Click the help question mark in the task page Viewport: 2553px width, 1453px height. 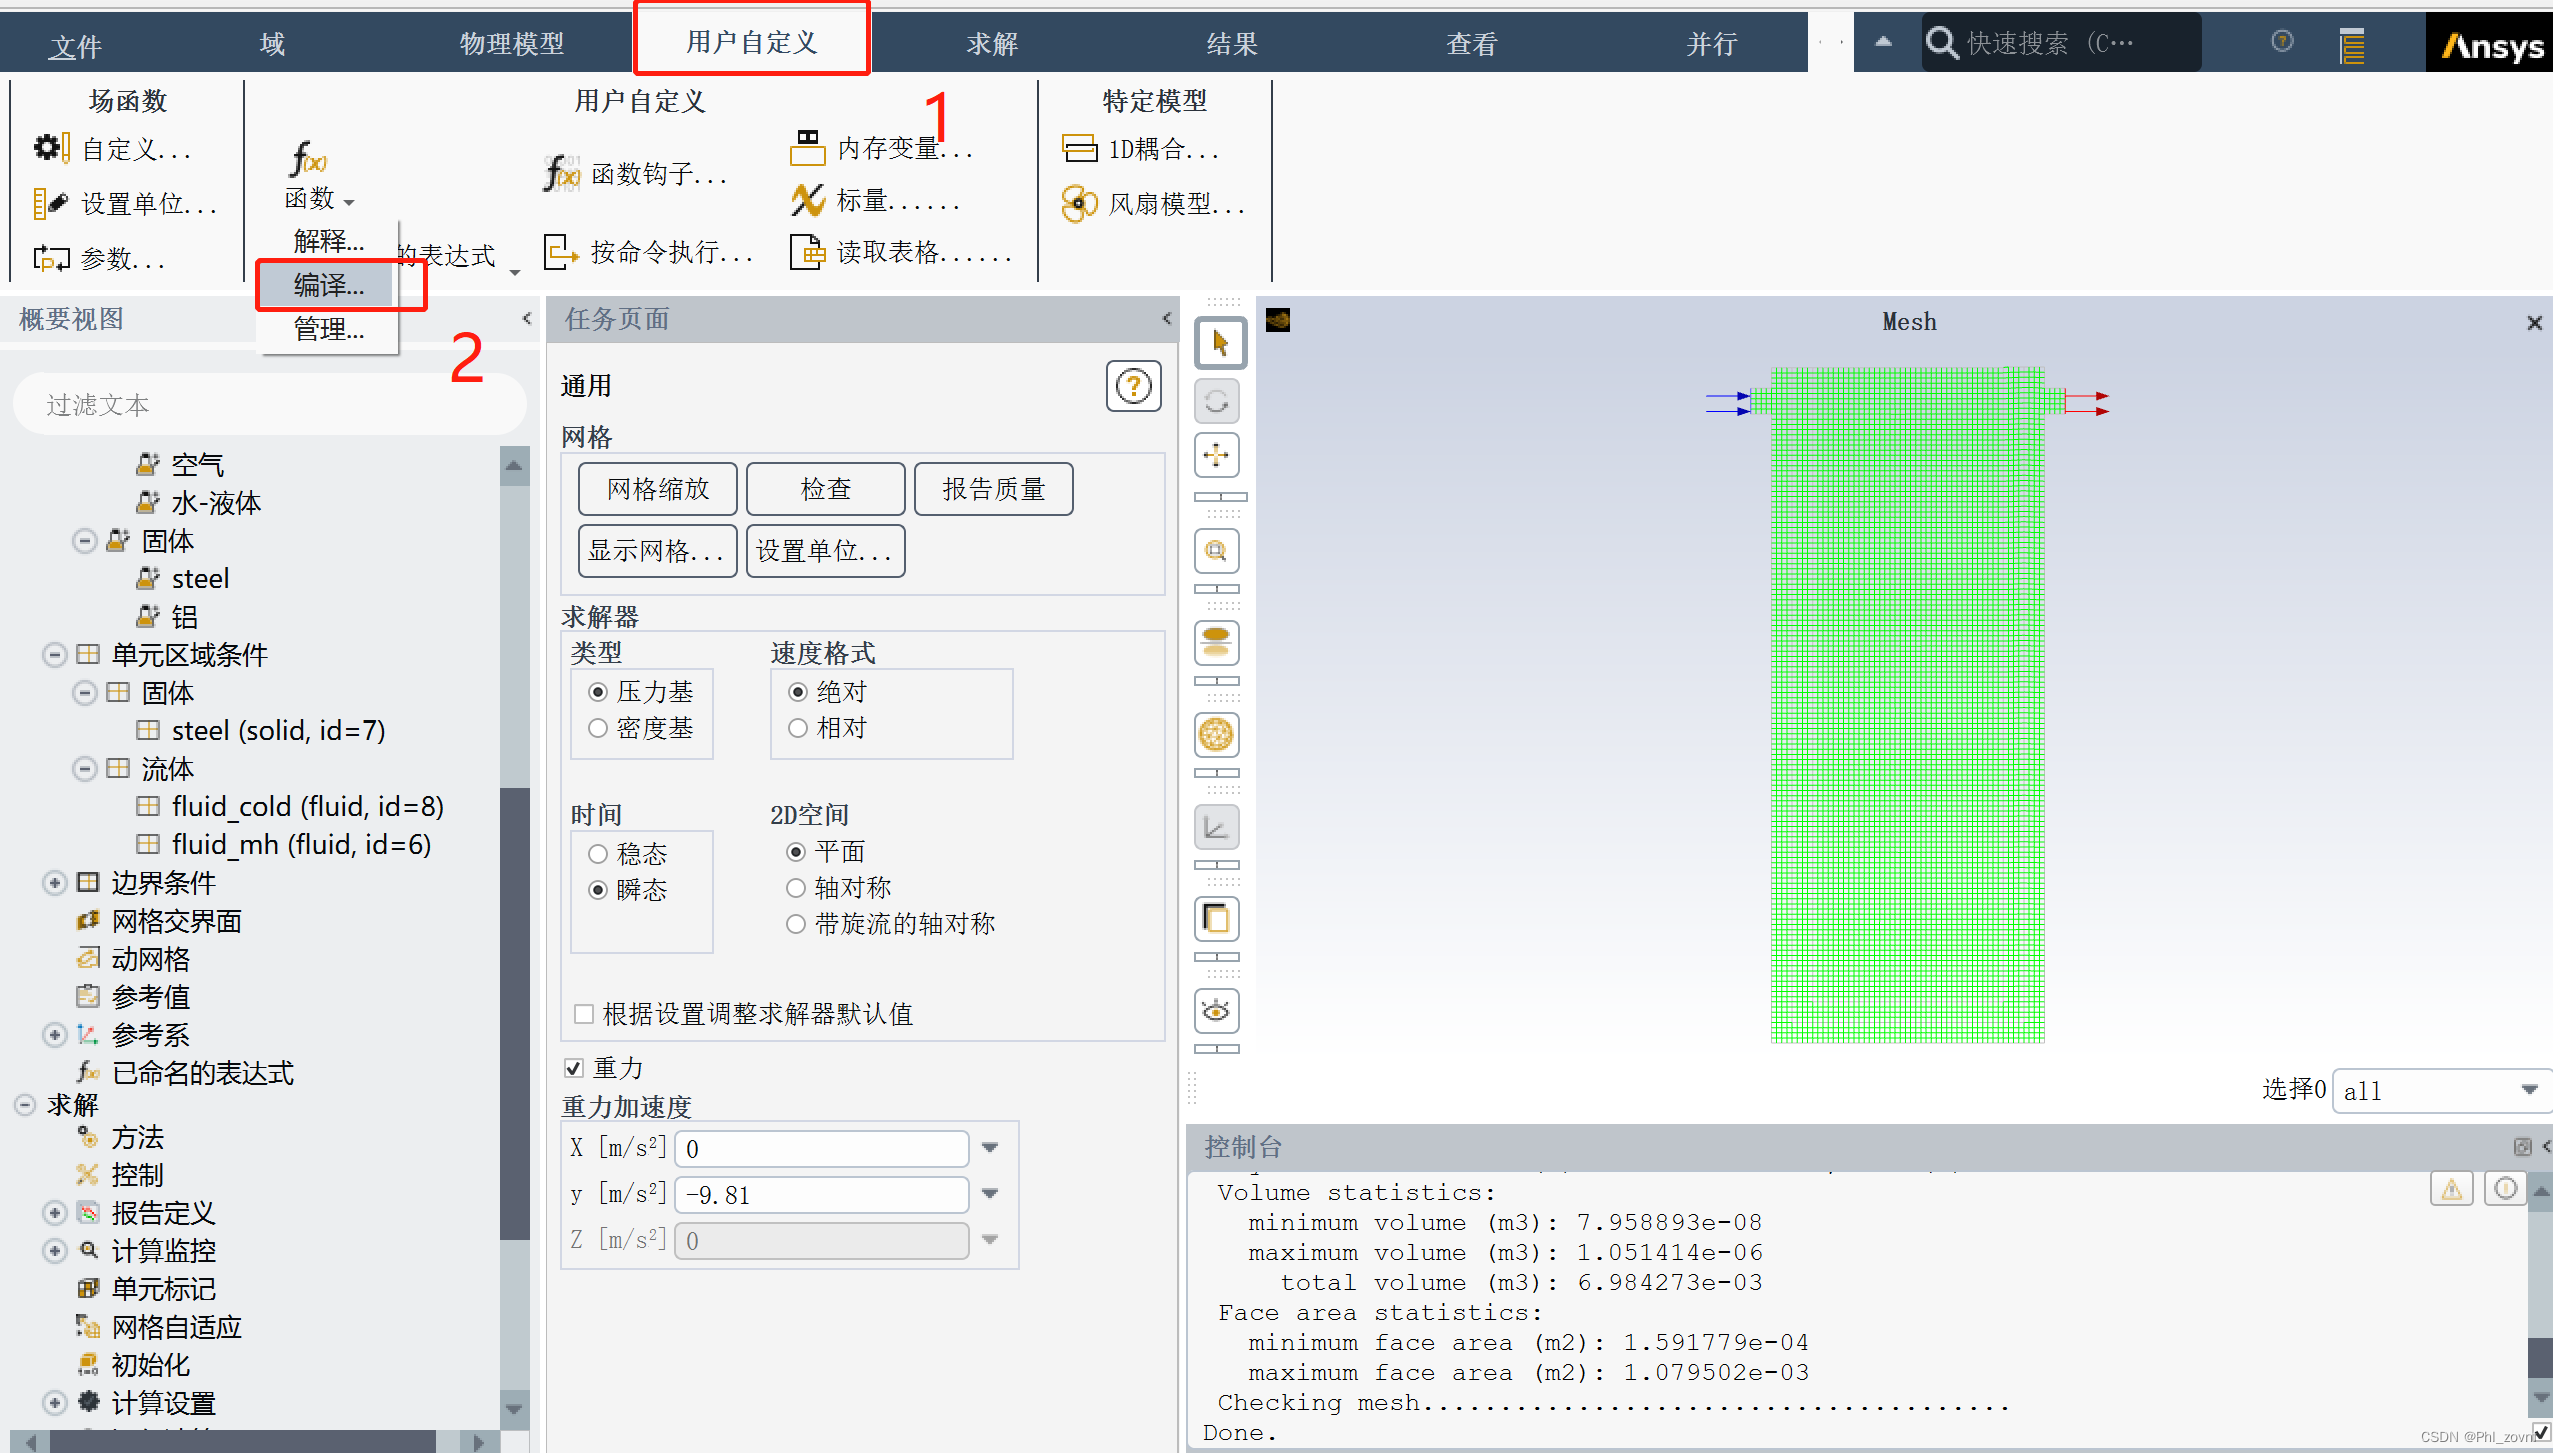(1133, 387)
